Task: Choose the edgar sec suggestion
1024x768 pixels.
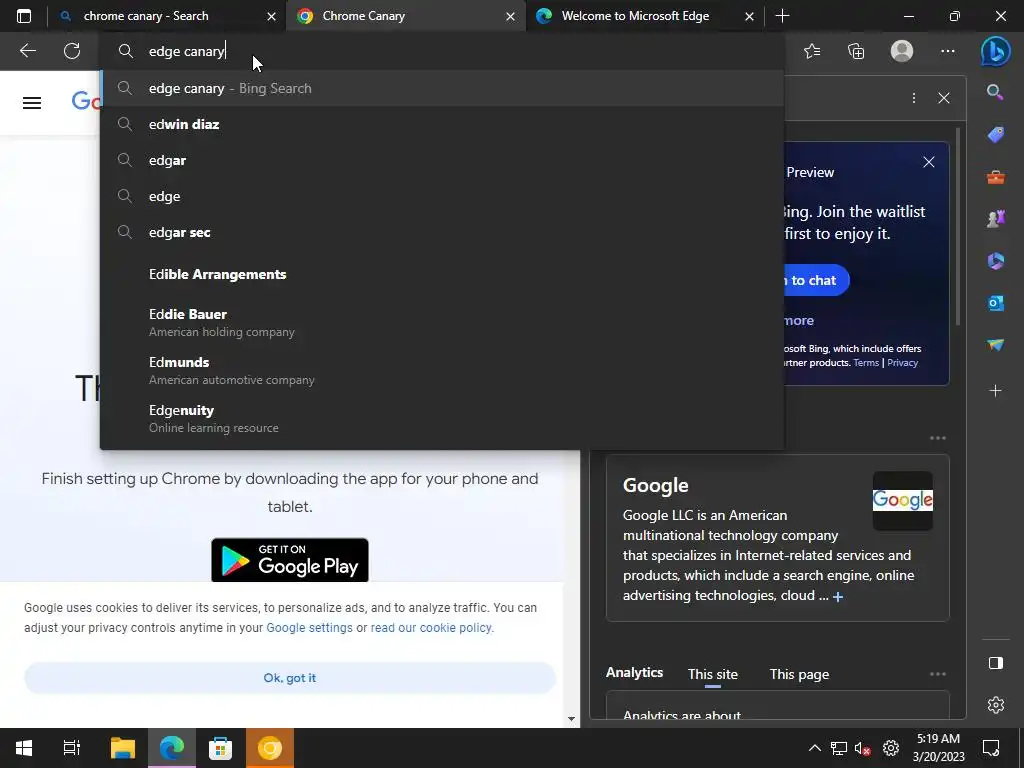Action: [442, 232]
